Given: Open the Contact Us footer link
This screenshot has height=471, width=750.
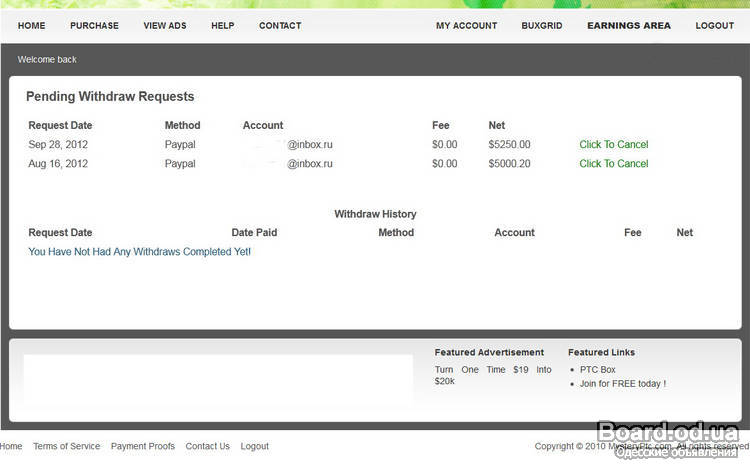Looking at the screenshot, I should 207,446.
